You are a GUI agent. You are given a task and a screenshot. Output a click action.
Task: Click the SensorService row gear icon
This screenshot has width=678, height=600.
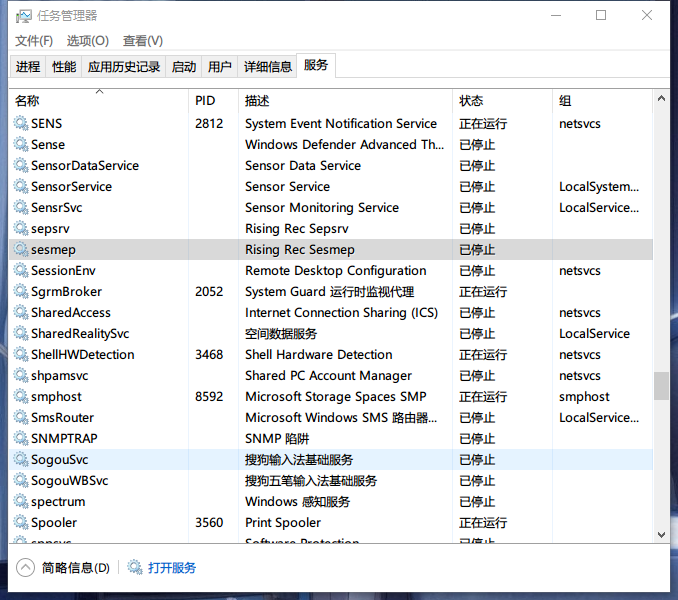(x=21, y=186)
